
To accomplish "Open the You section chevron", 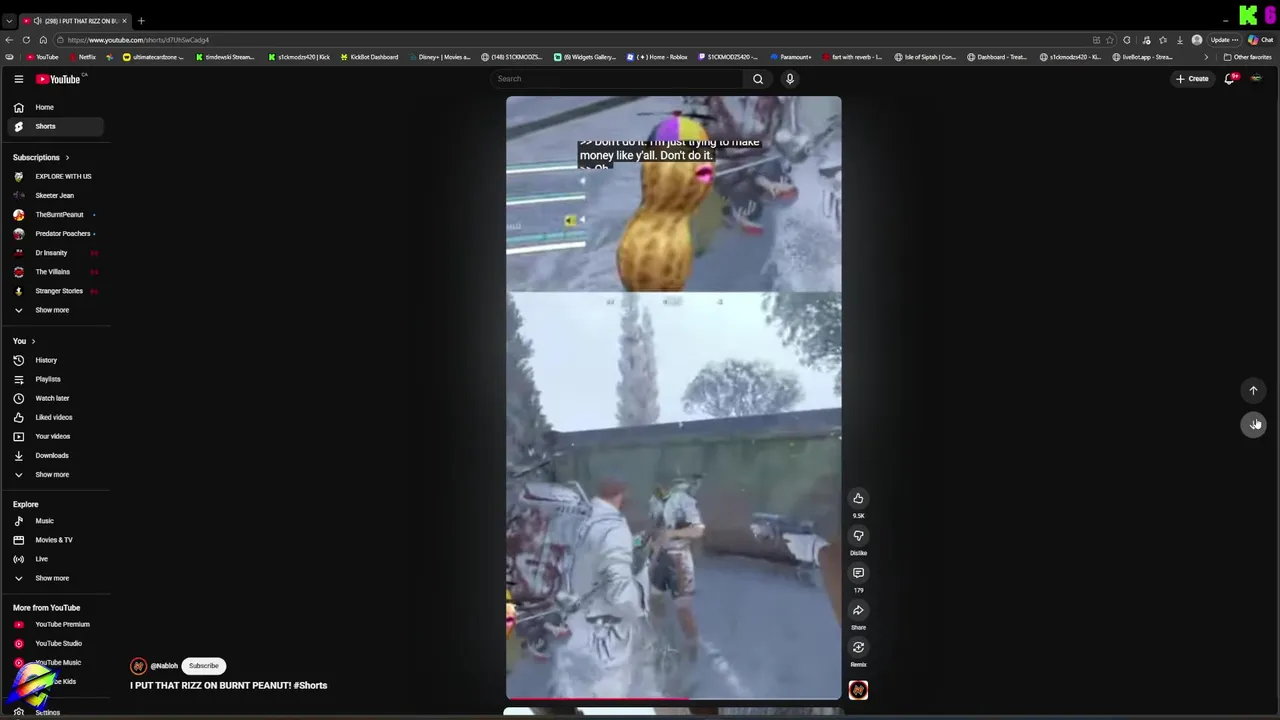I will [33, 342].
